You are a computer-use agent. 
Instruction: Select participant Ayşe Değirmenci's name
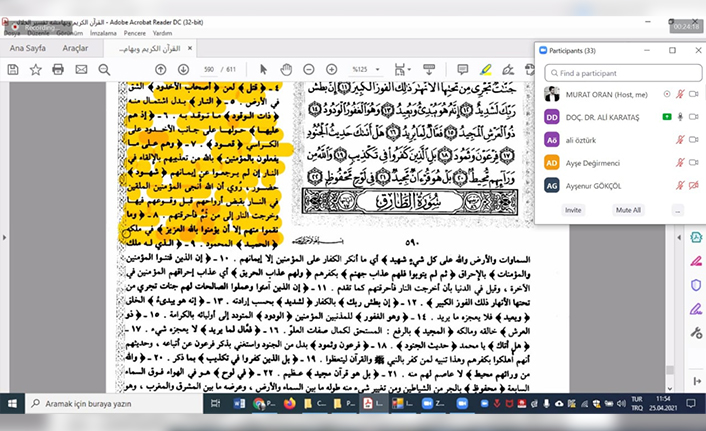click(593, 163)
